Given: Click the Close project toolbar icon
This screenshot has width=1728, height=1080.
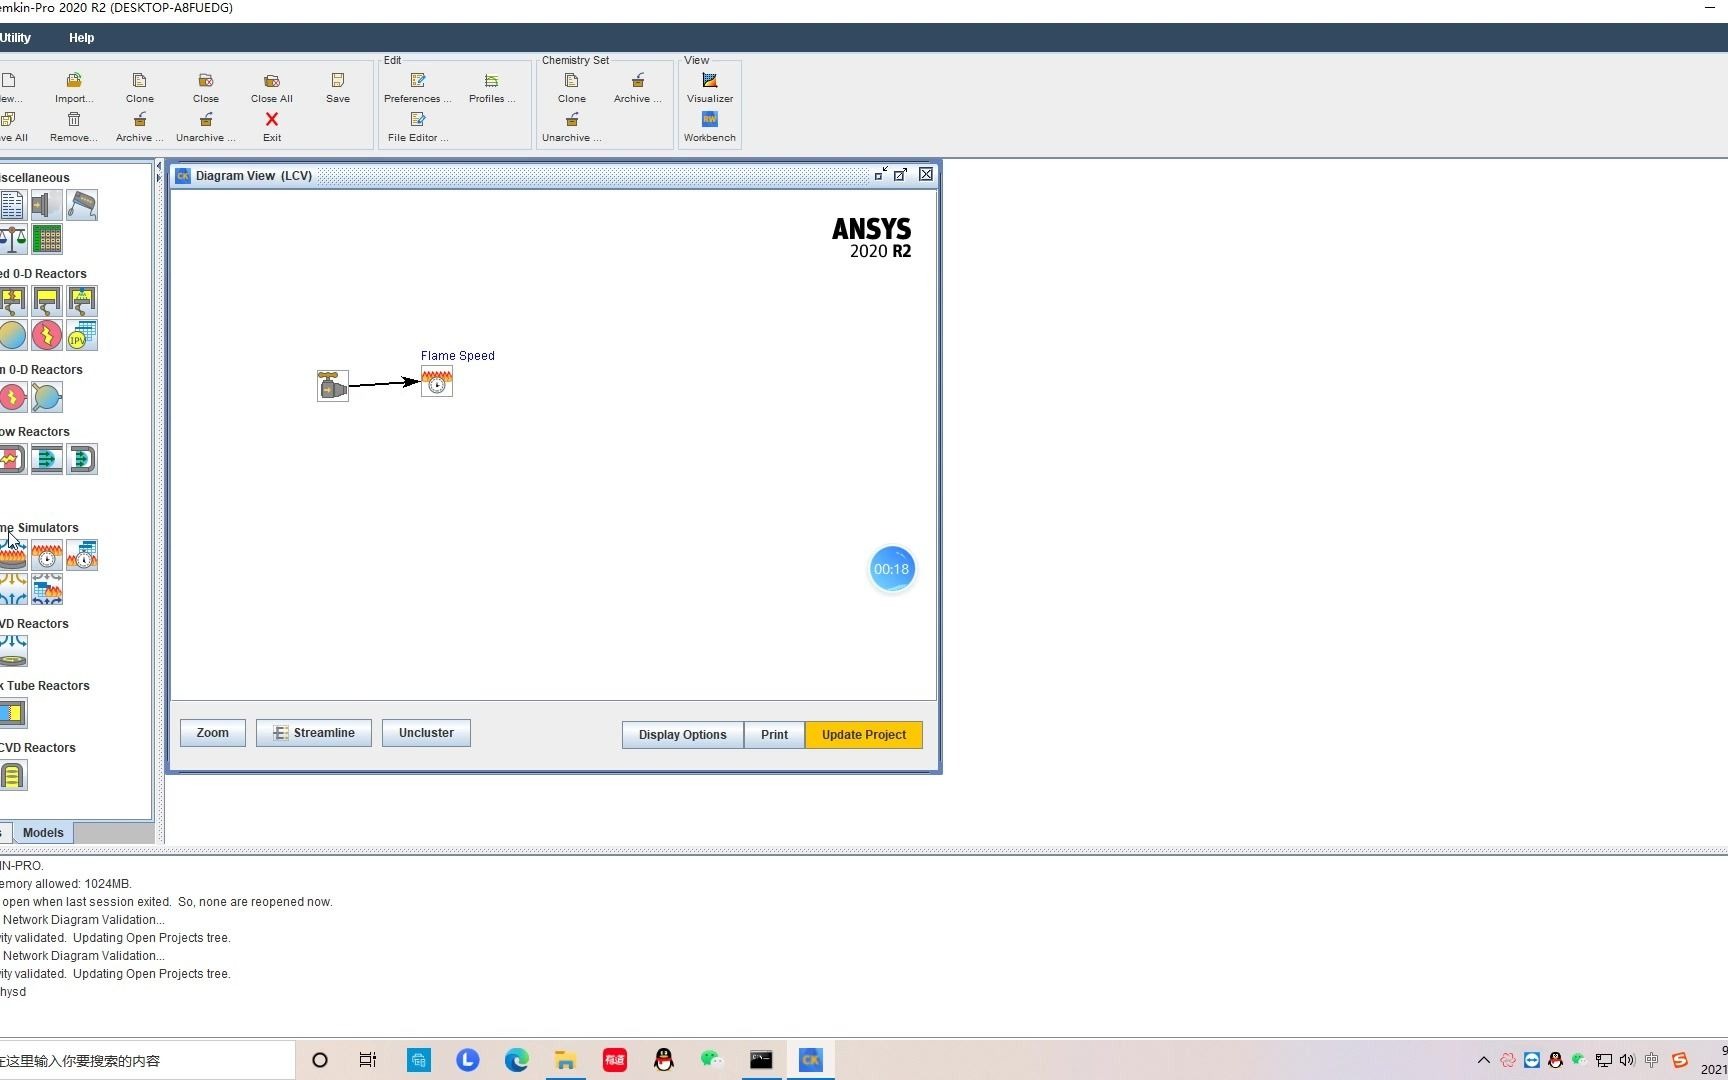Looking at the screenshot, I should click(x=206, y=81).
